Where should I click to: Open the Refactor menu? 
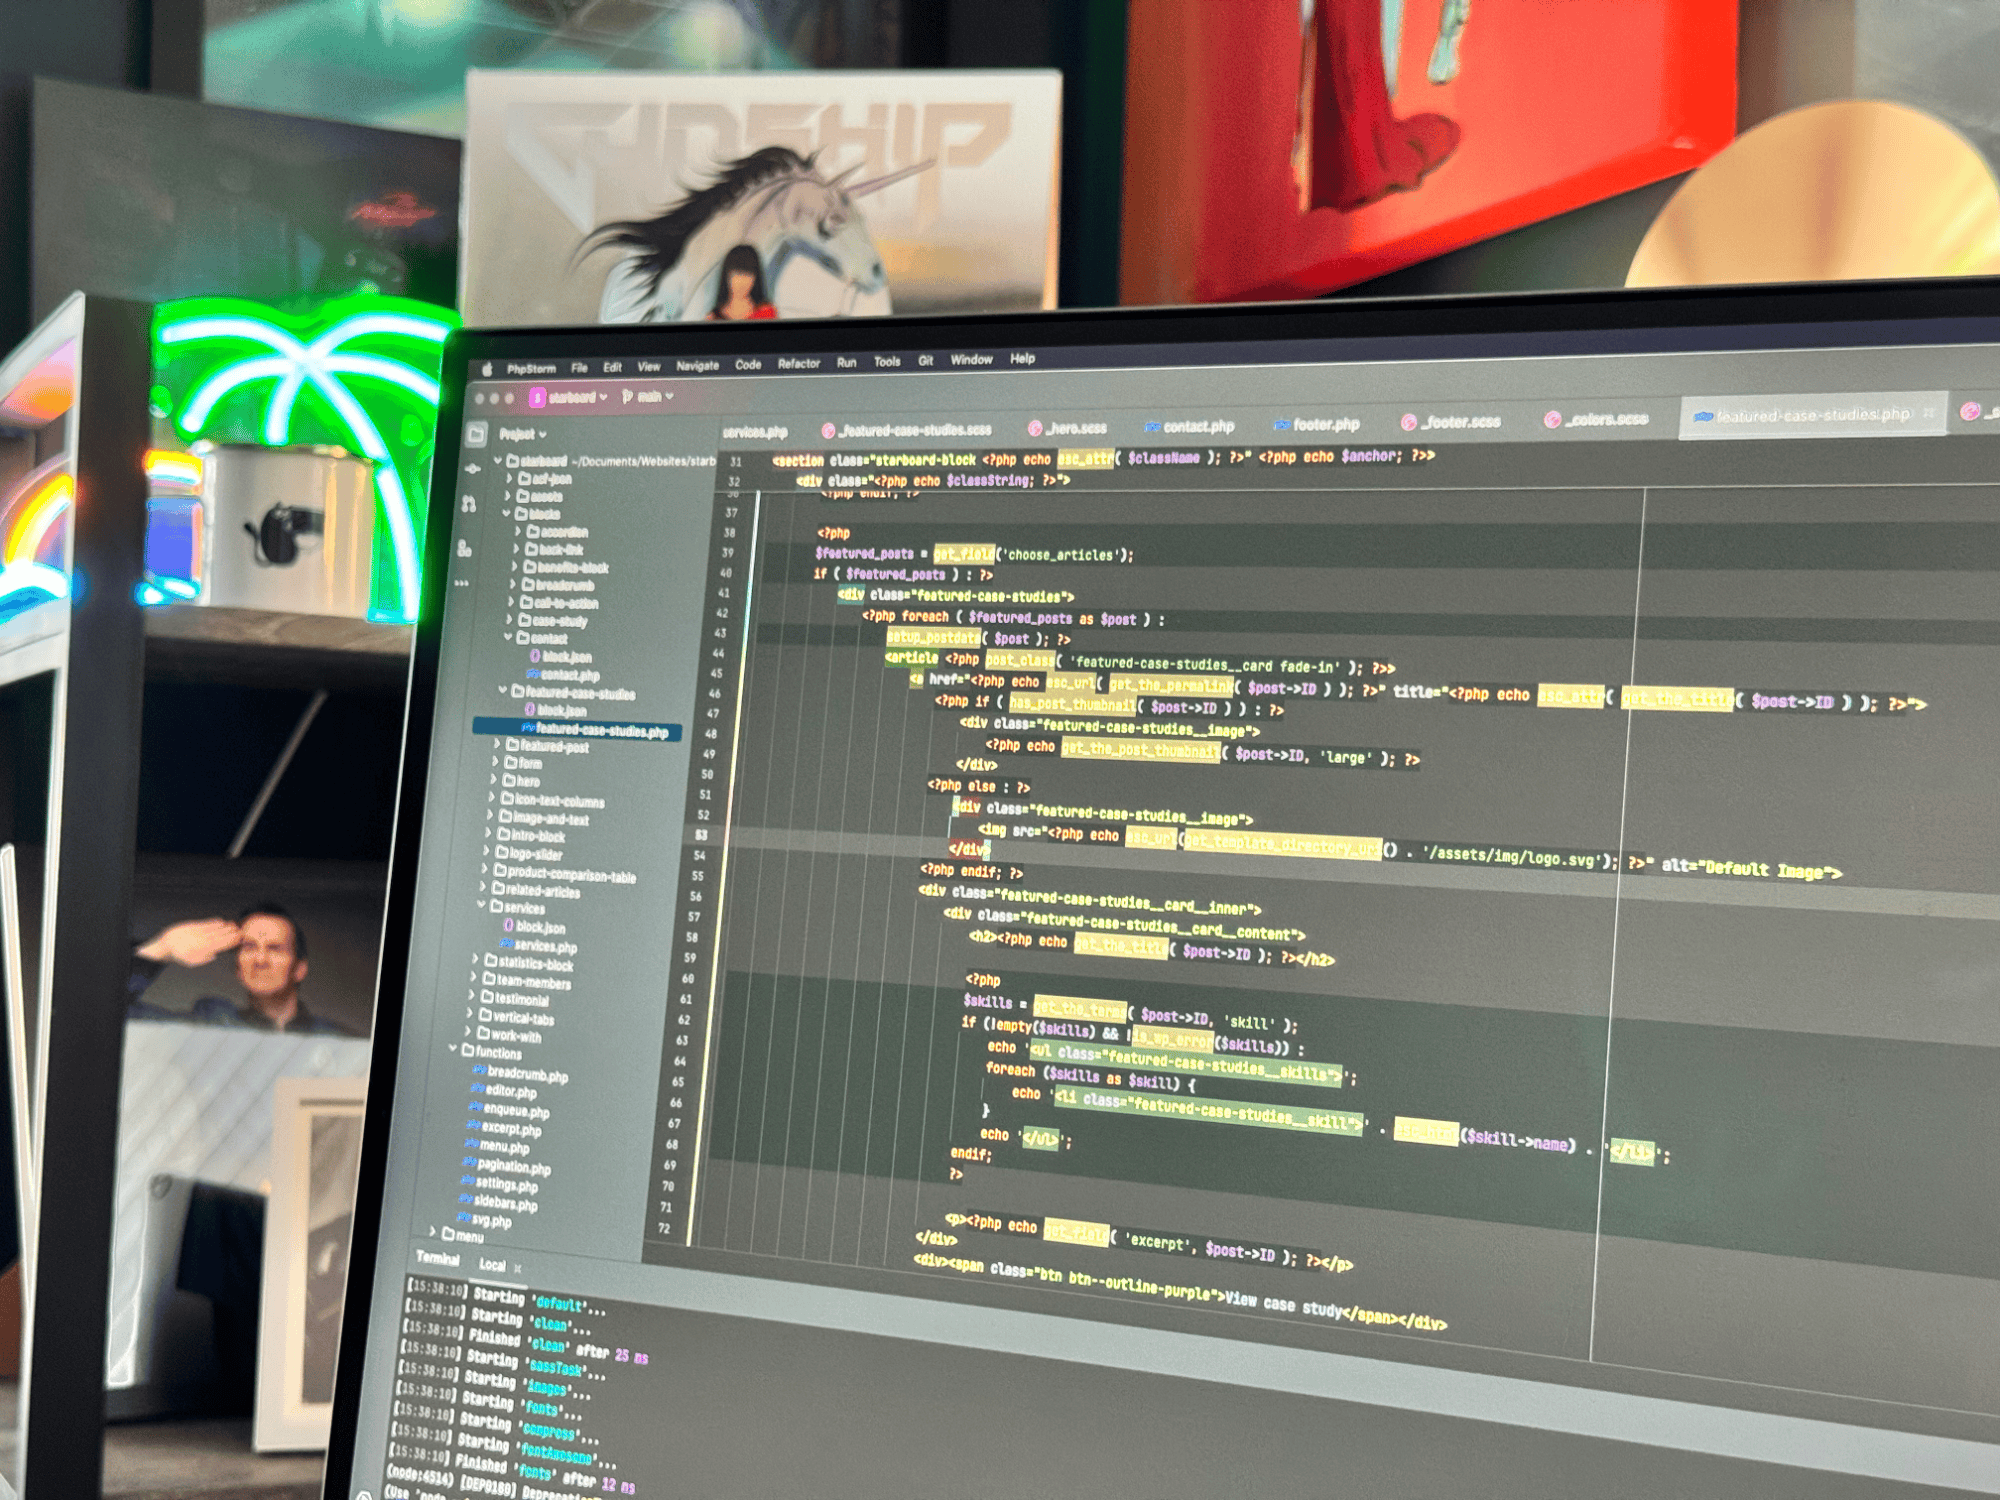pyautogui.click(x=799, y=364)
